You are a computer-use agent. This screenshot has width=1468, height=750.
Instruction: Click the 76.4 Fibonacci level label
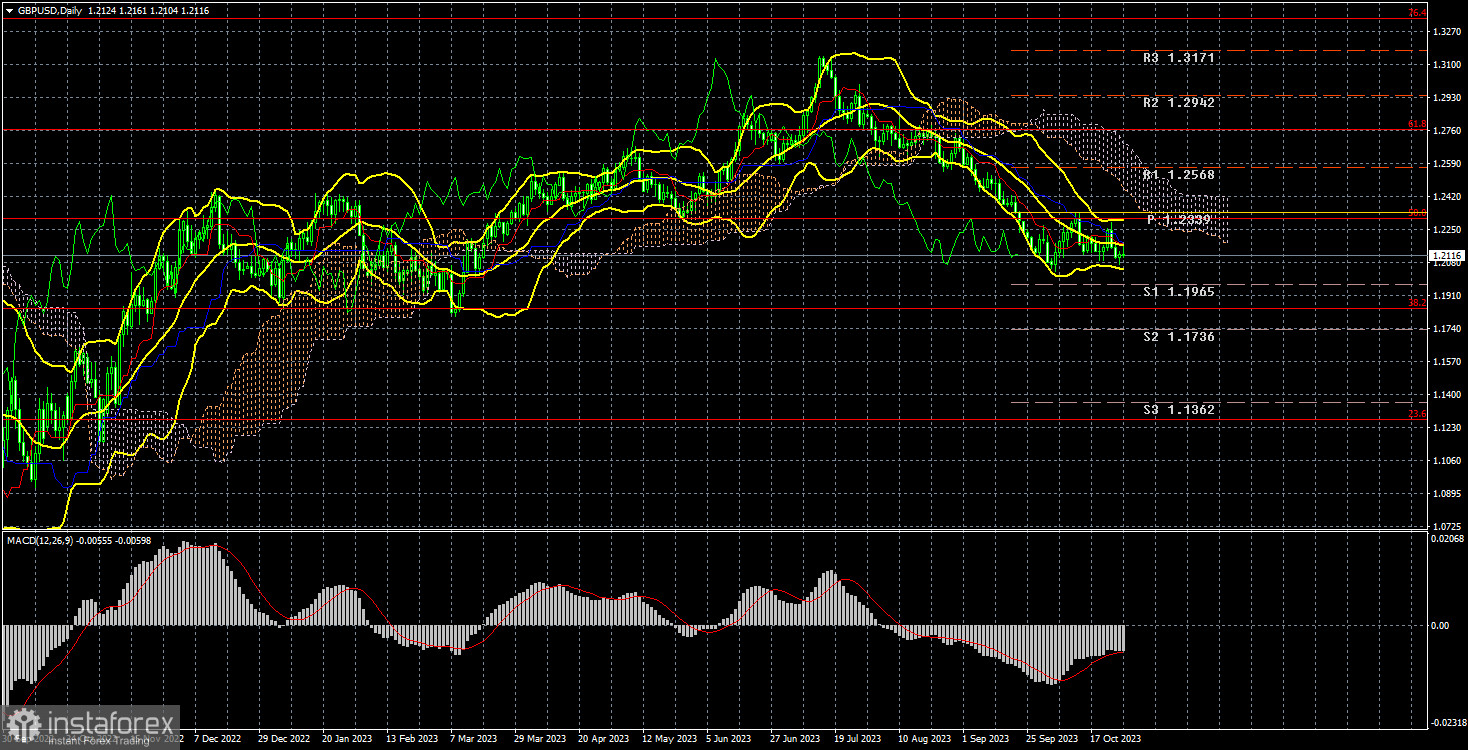point(1417,13)
